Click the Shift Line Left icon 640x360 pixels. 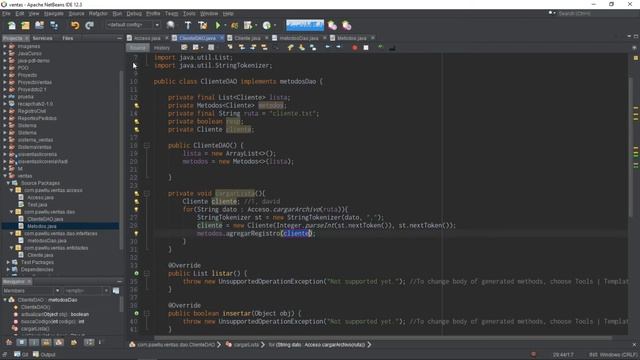pyautogui.click(x=327, y=48)
